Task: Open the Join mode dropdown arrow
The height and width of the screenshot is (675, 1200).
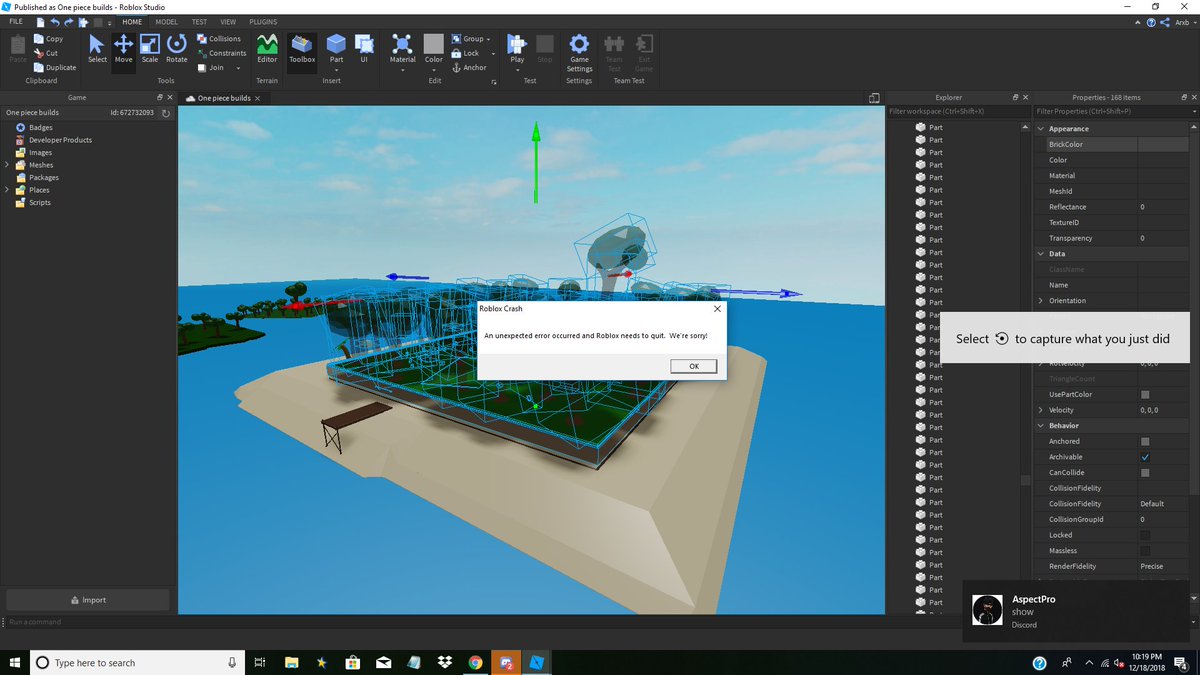Action: pyautogui.click(x=238, y=68)
